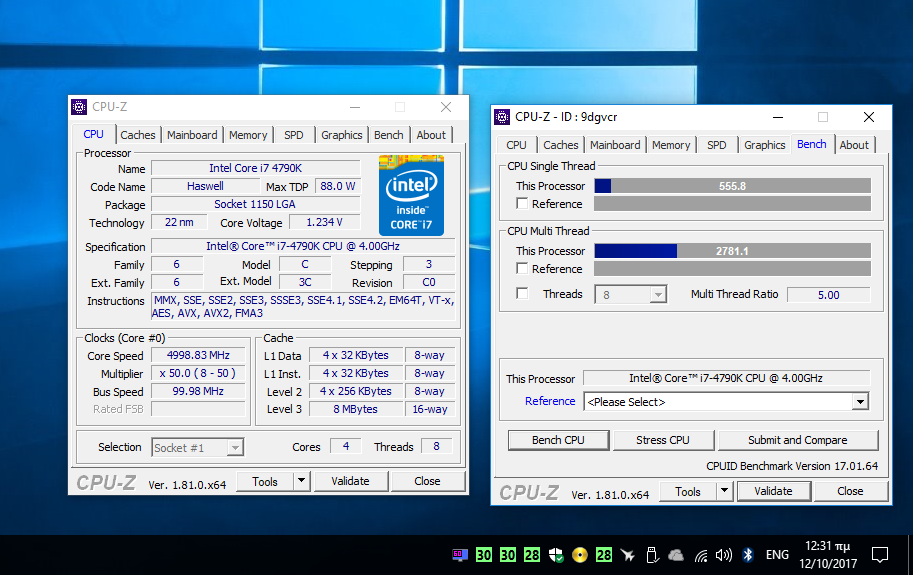The height and width of the screenshot is (575, 913).
Task: Open Memory tab in 9dgvcr window
Action: pyautogui.click(x=671, y=145)
